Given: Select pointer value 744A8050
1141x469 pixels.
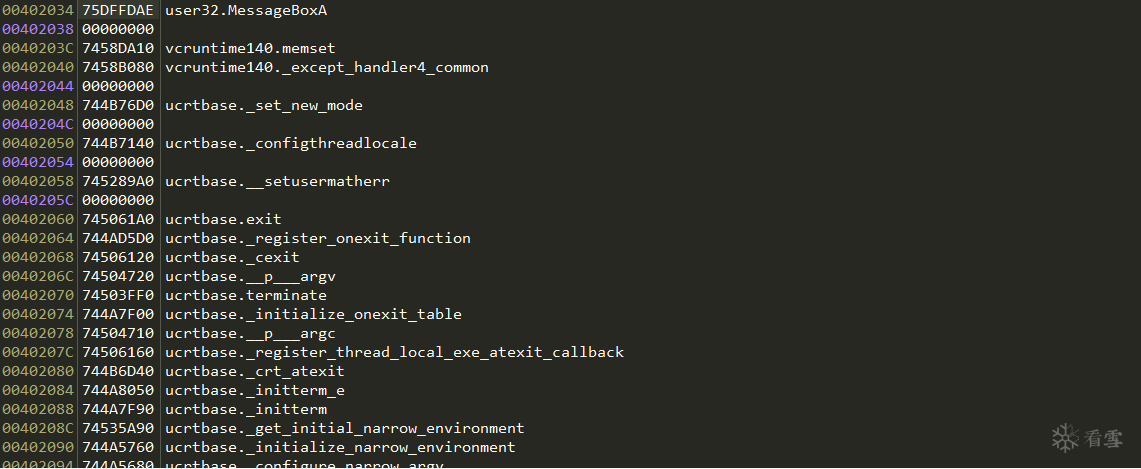Looking at the screenshot, I should 118,391.
